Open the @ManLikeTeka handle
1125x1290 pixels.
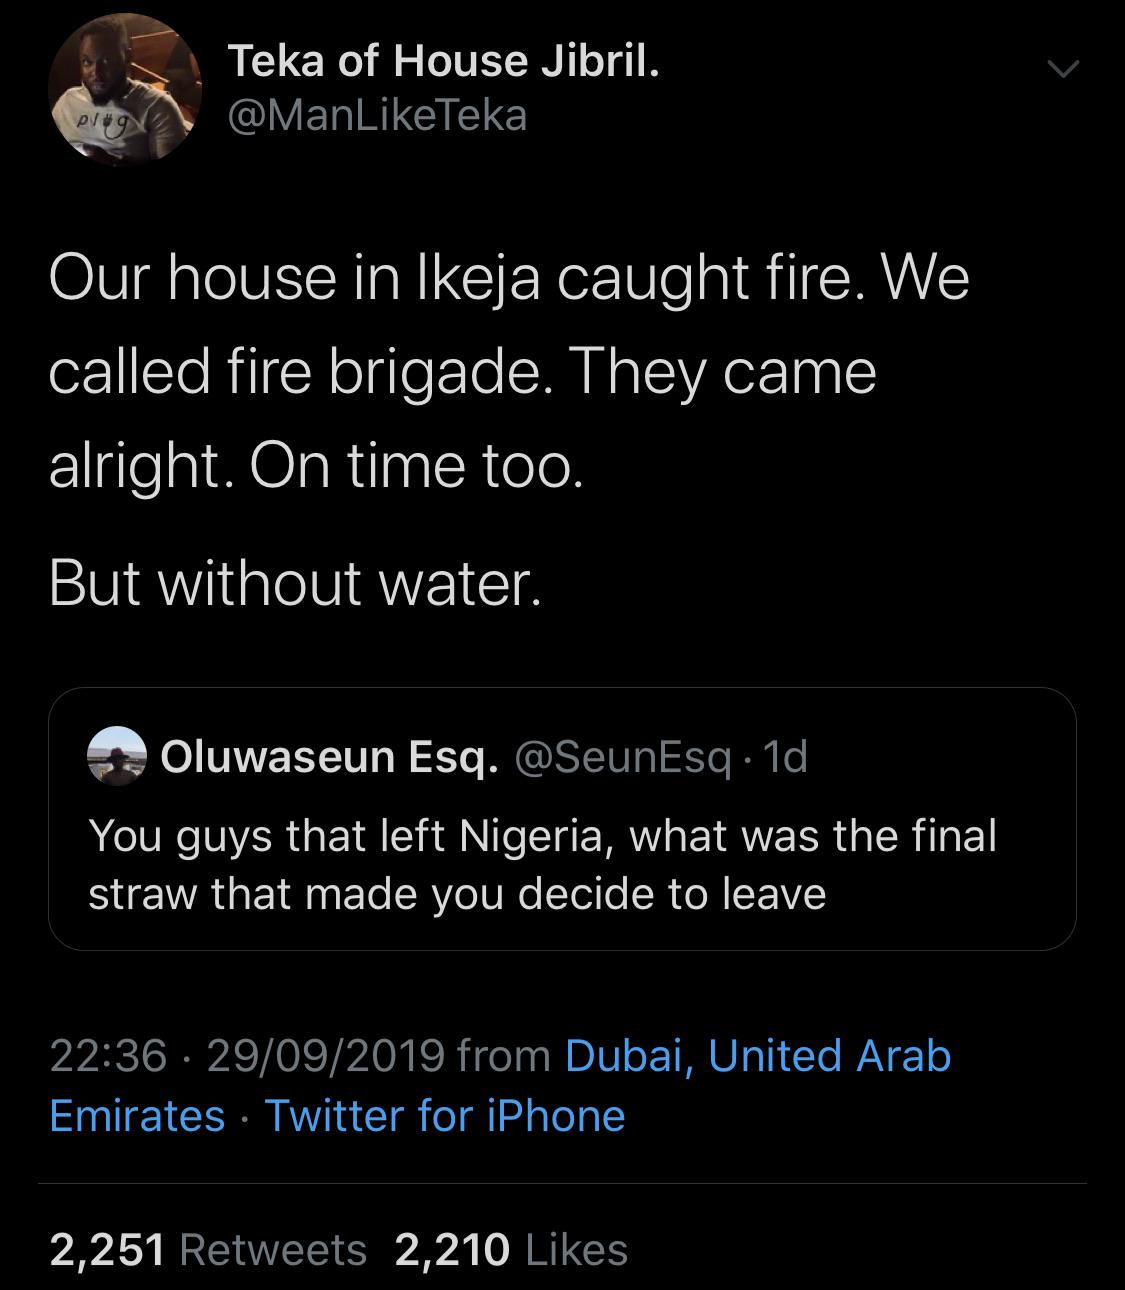[377, 116]
